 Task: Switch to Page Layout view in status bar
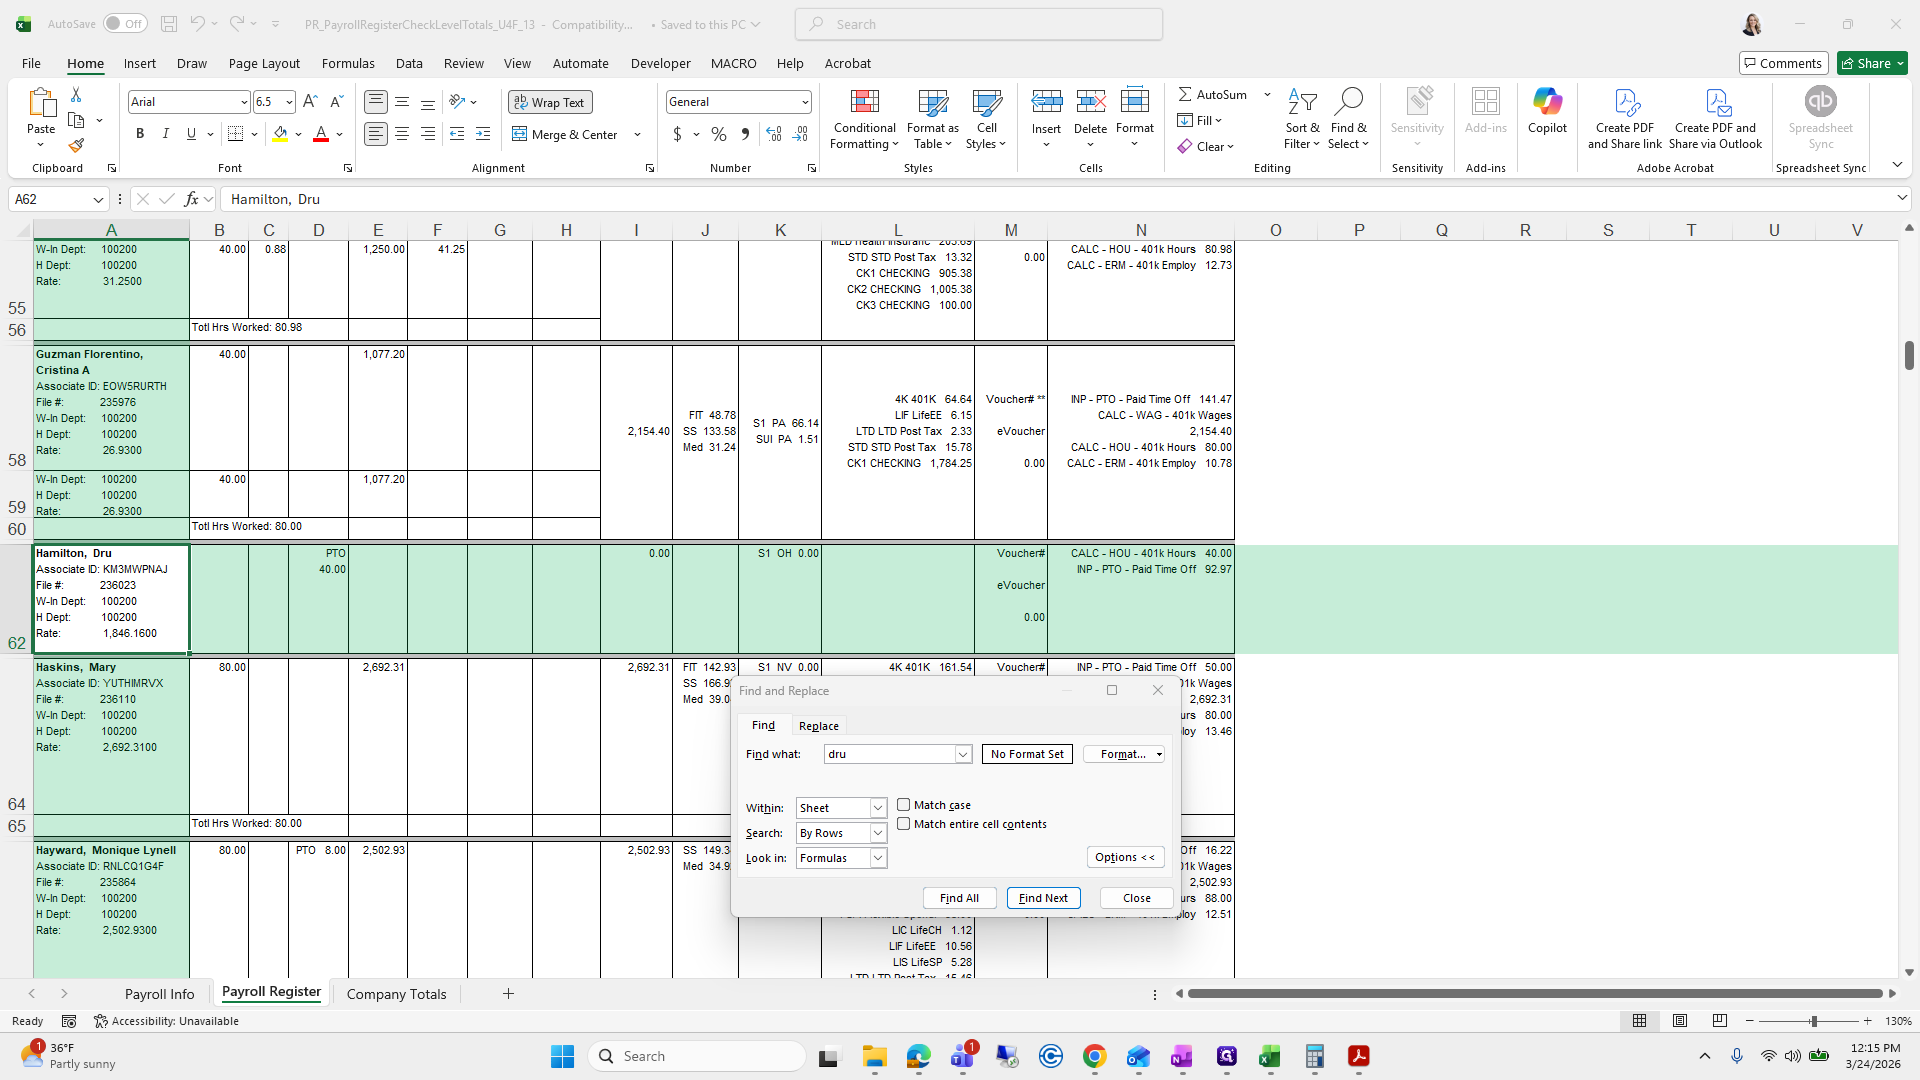[x=1680, y=1021]
